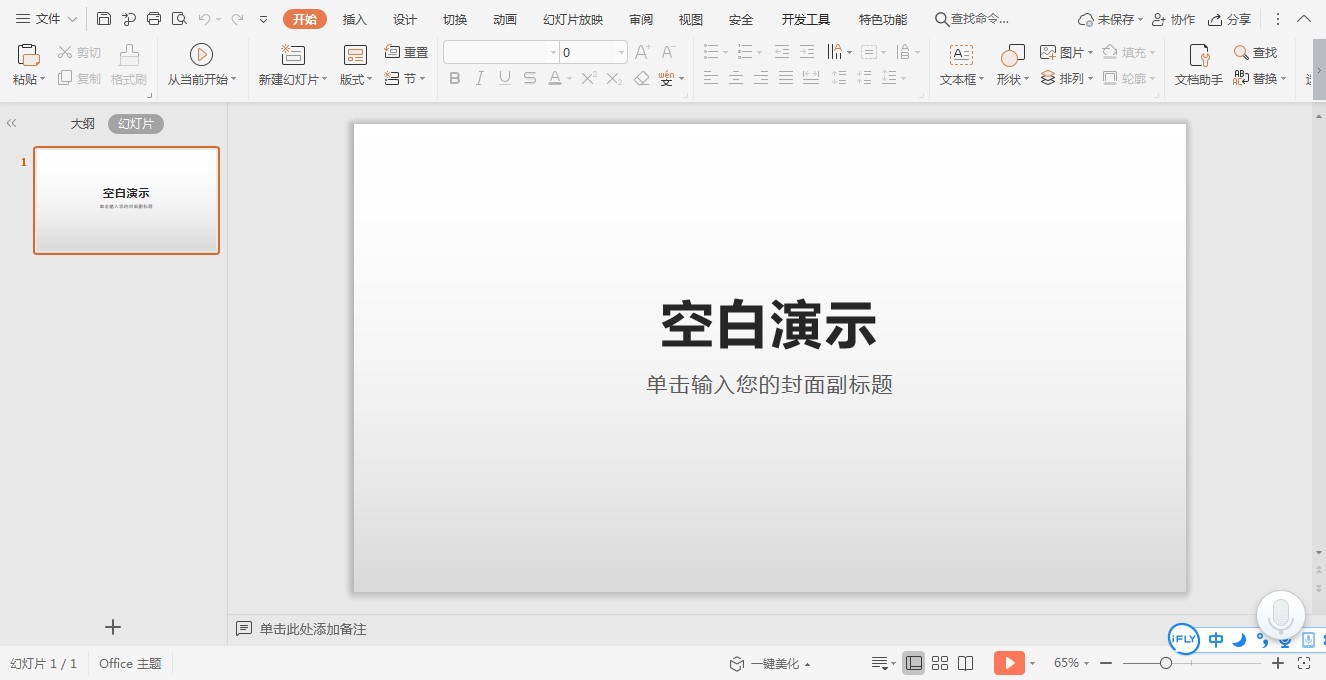This screenshot has width=1326, height=680.
Task: Open the font size dropdown
Action: (x=621, y=51)
